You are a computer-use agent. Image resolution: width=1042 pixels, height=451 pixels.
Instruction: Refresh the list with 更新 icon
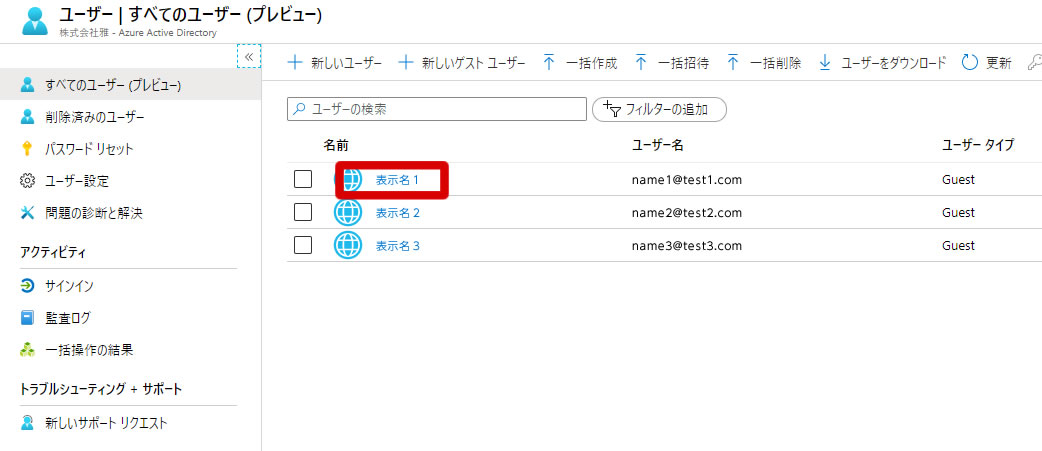(969, 63)
